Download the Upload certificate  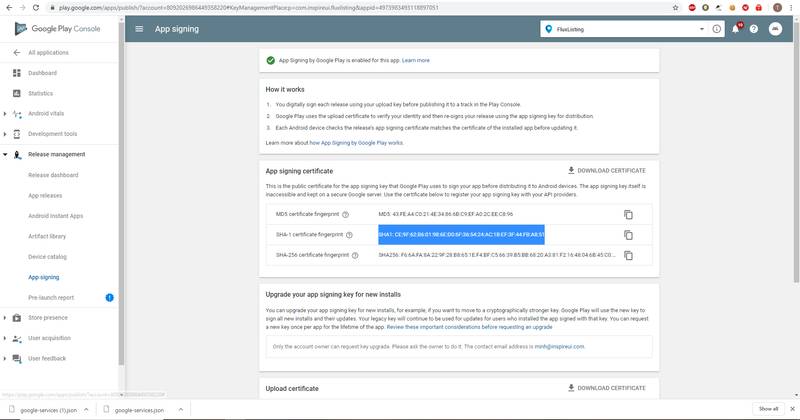607,388
